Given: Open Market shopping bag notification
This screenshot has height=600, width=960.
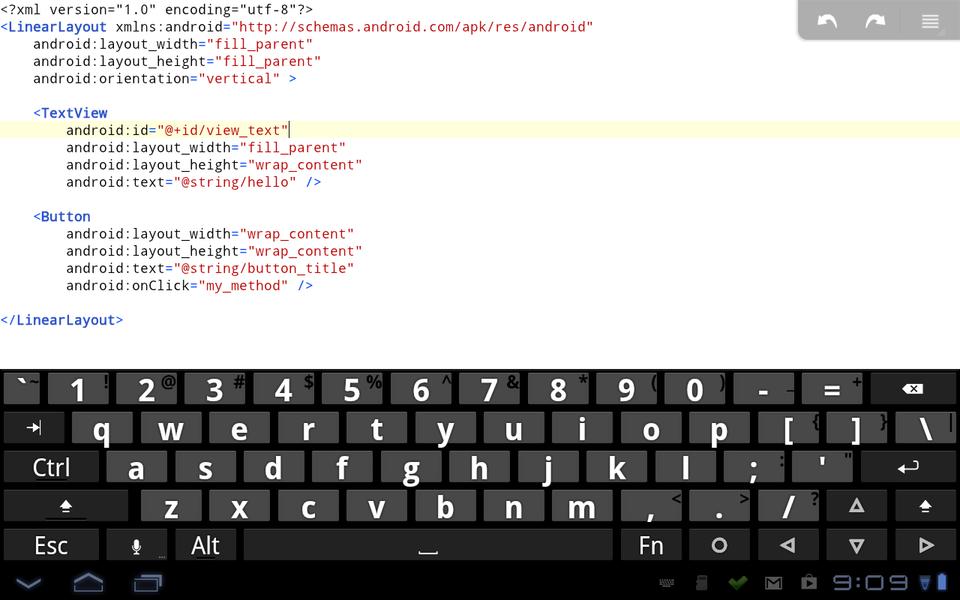Looking at the screenshot, I should (809, 582).
